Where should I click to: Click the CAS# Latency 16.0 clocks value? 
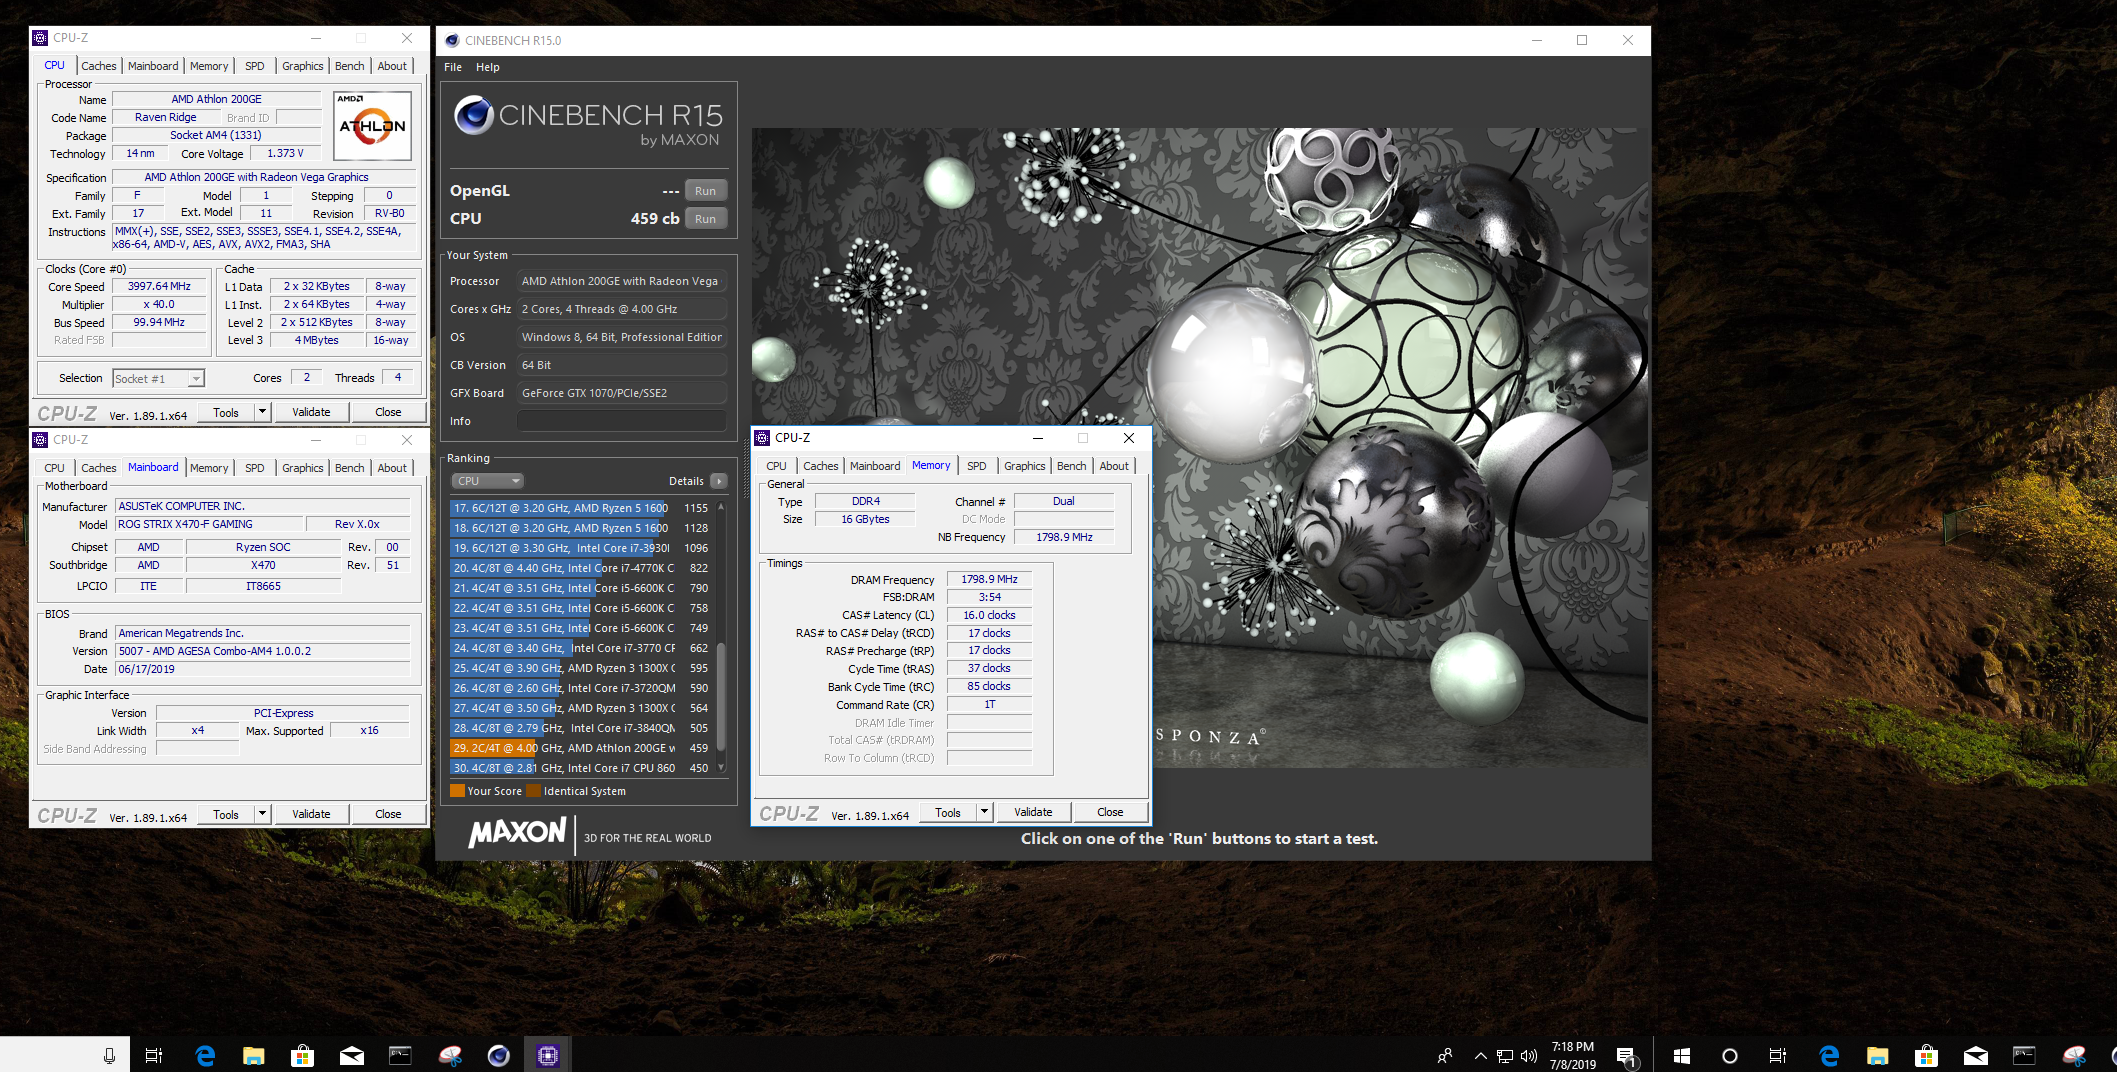point(989,615)
